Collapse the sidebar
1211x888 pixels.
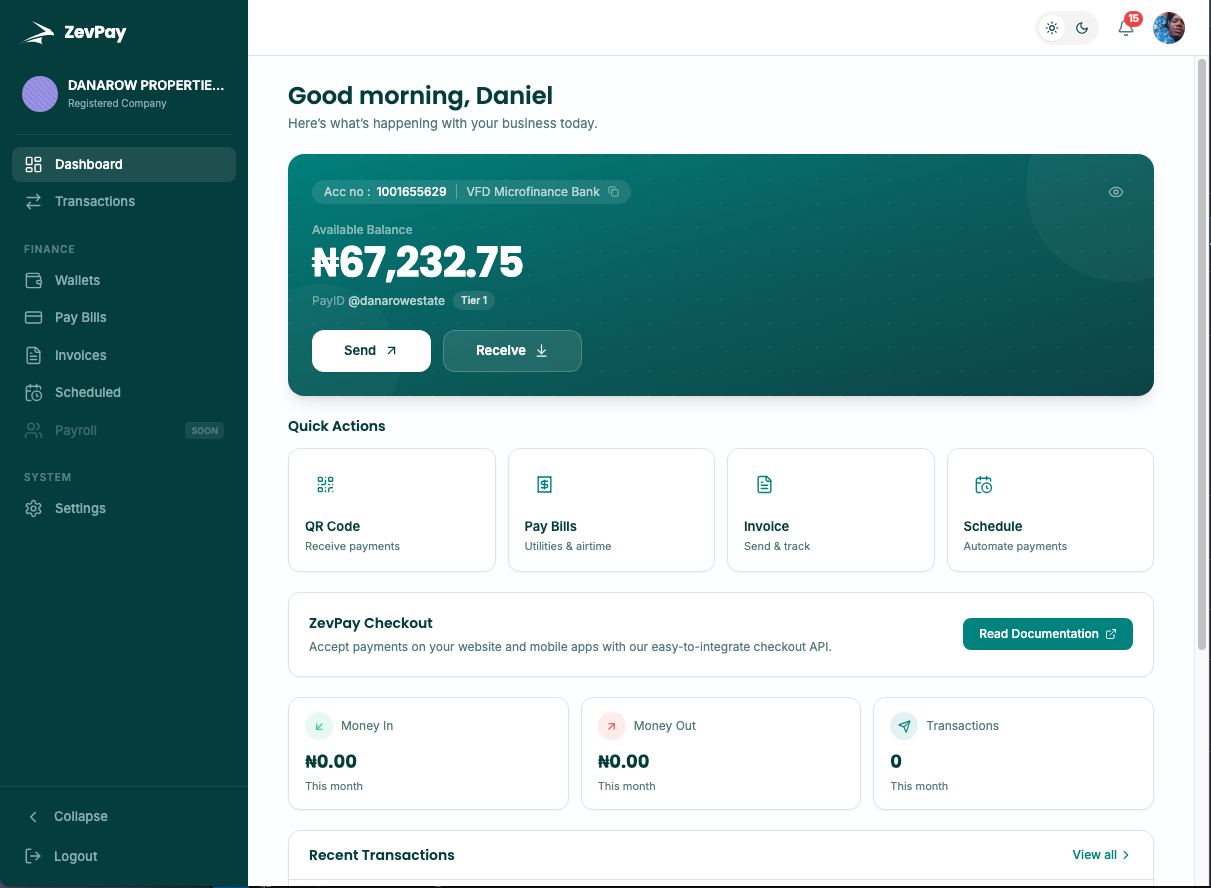[x=124, y=816]
